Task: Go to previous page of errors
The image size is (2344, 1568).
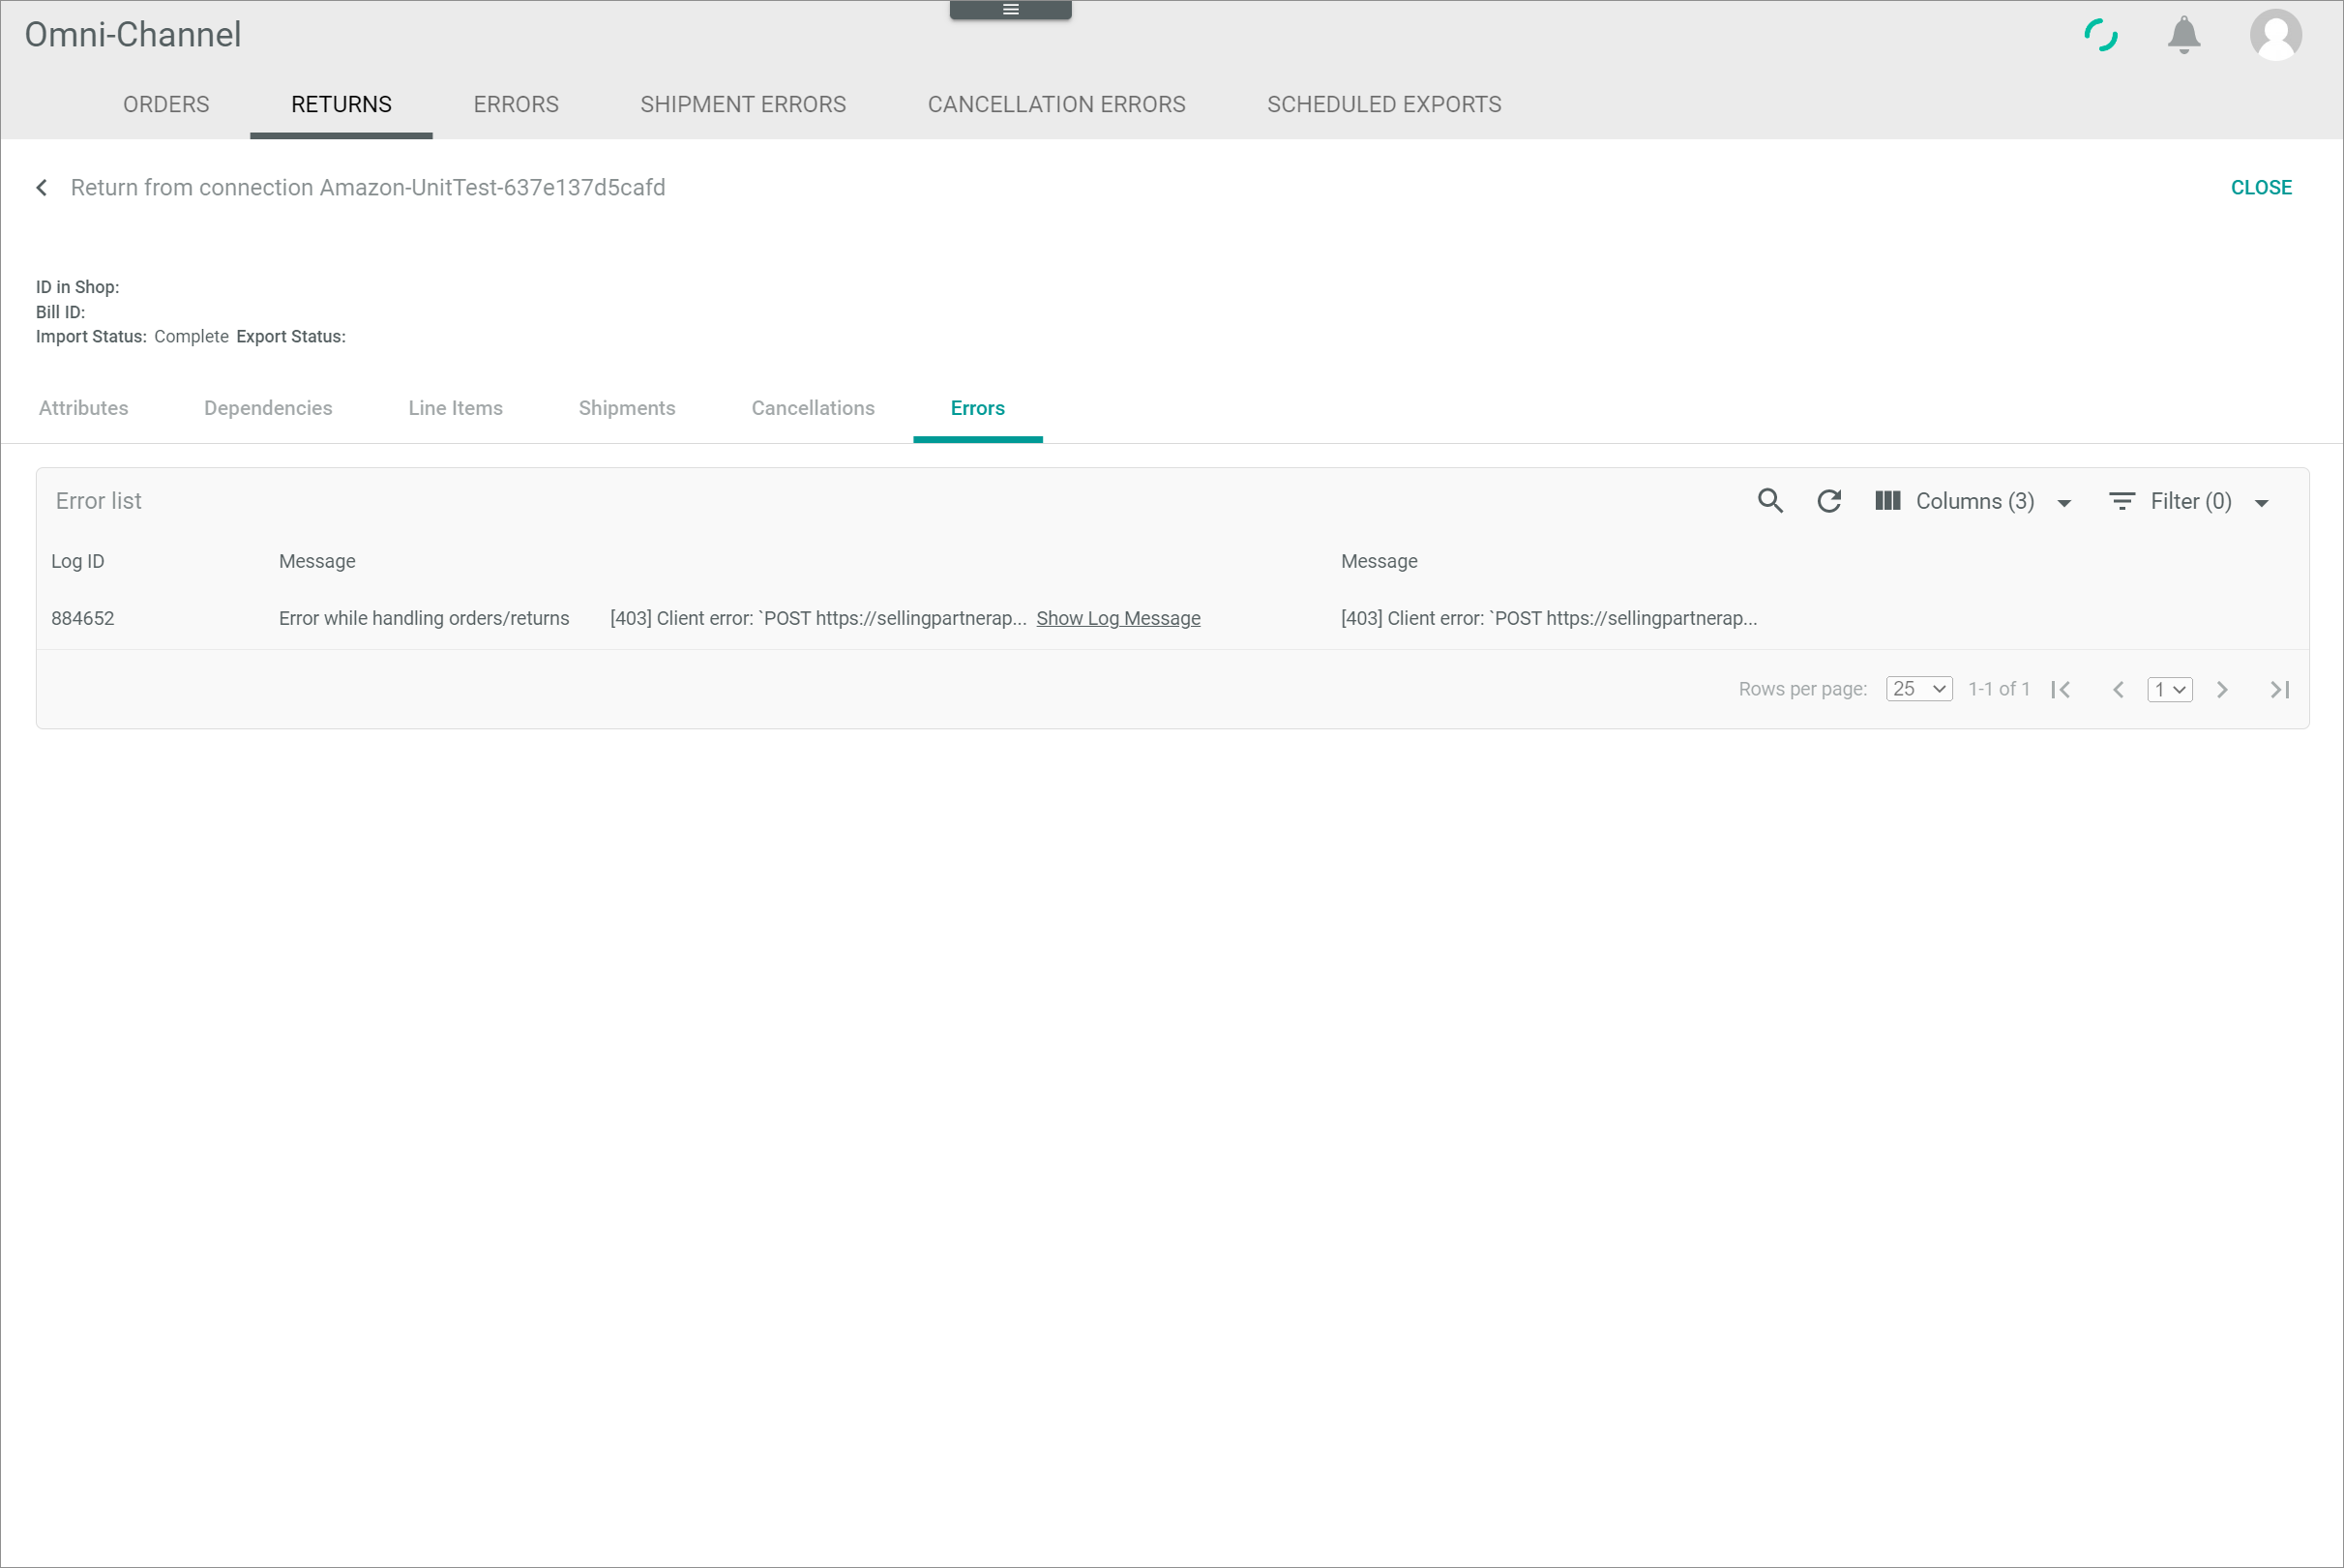Action: 2117,690
